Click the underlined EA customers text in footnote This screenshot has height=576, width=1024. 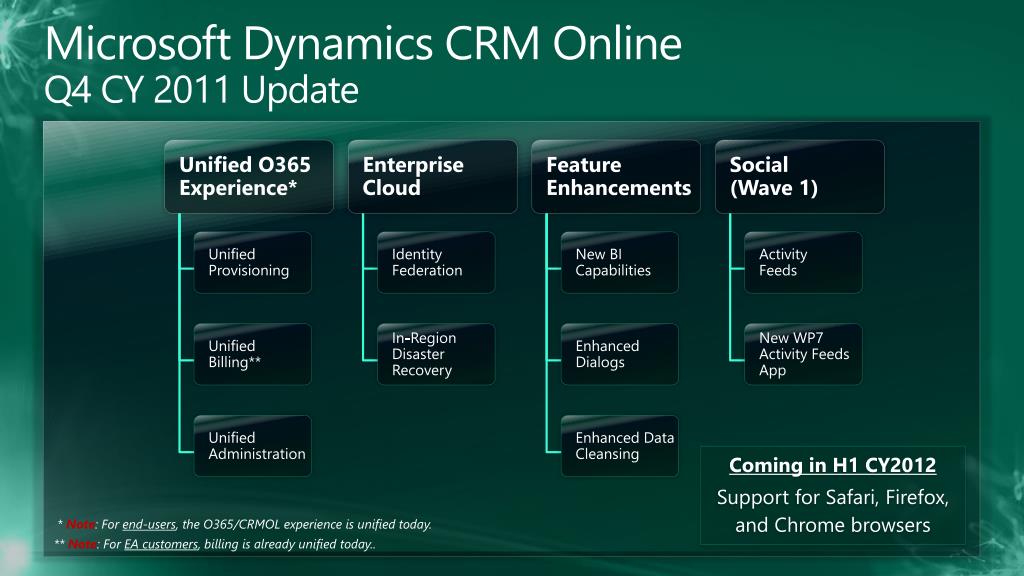161,544
